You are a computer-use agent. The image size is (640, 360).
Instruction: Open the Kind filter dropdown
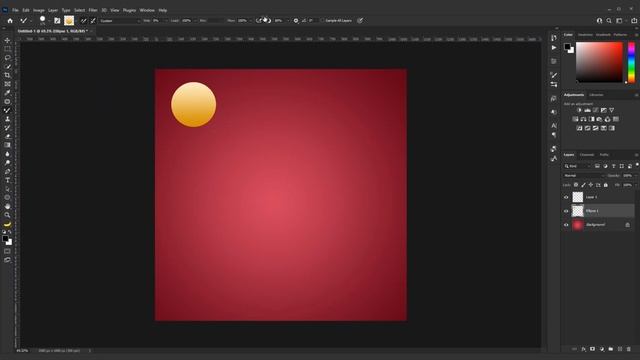[577, 166]
